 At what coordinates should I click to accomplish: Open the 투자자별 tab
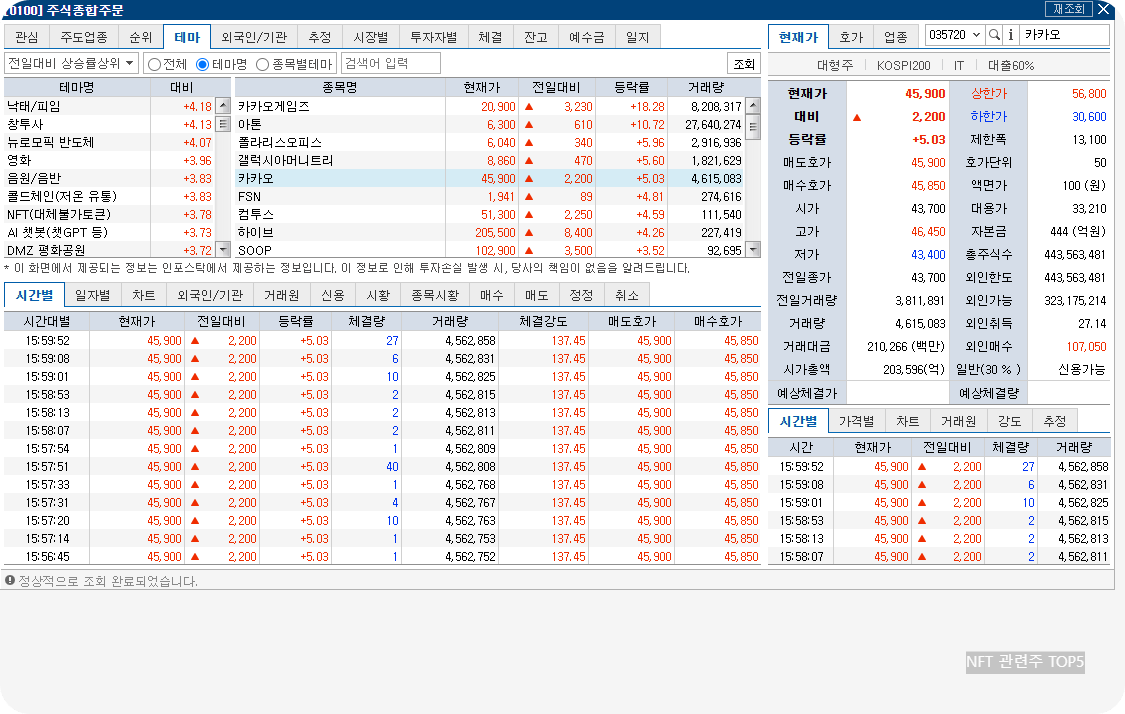433,37
